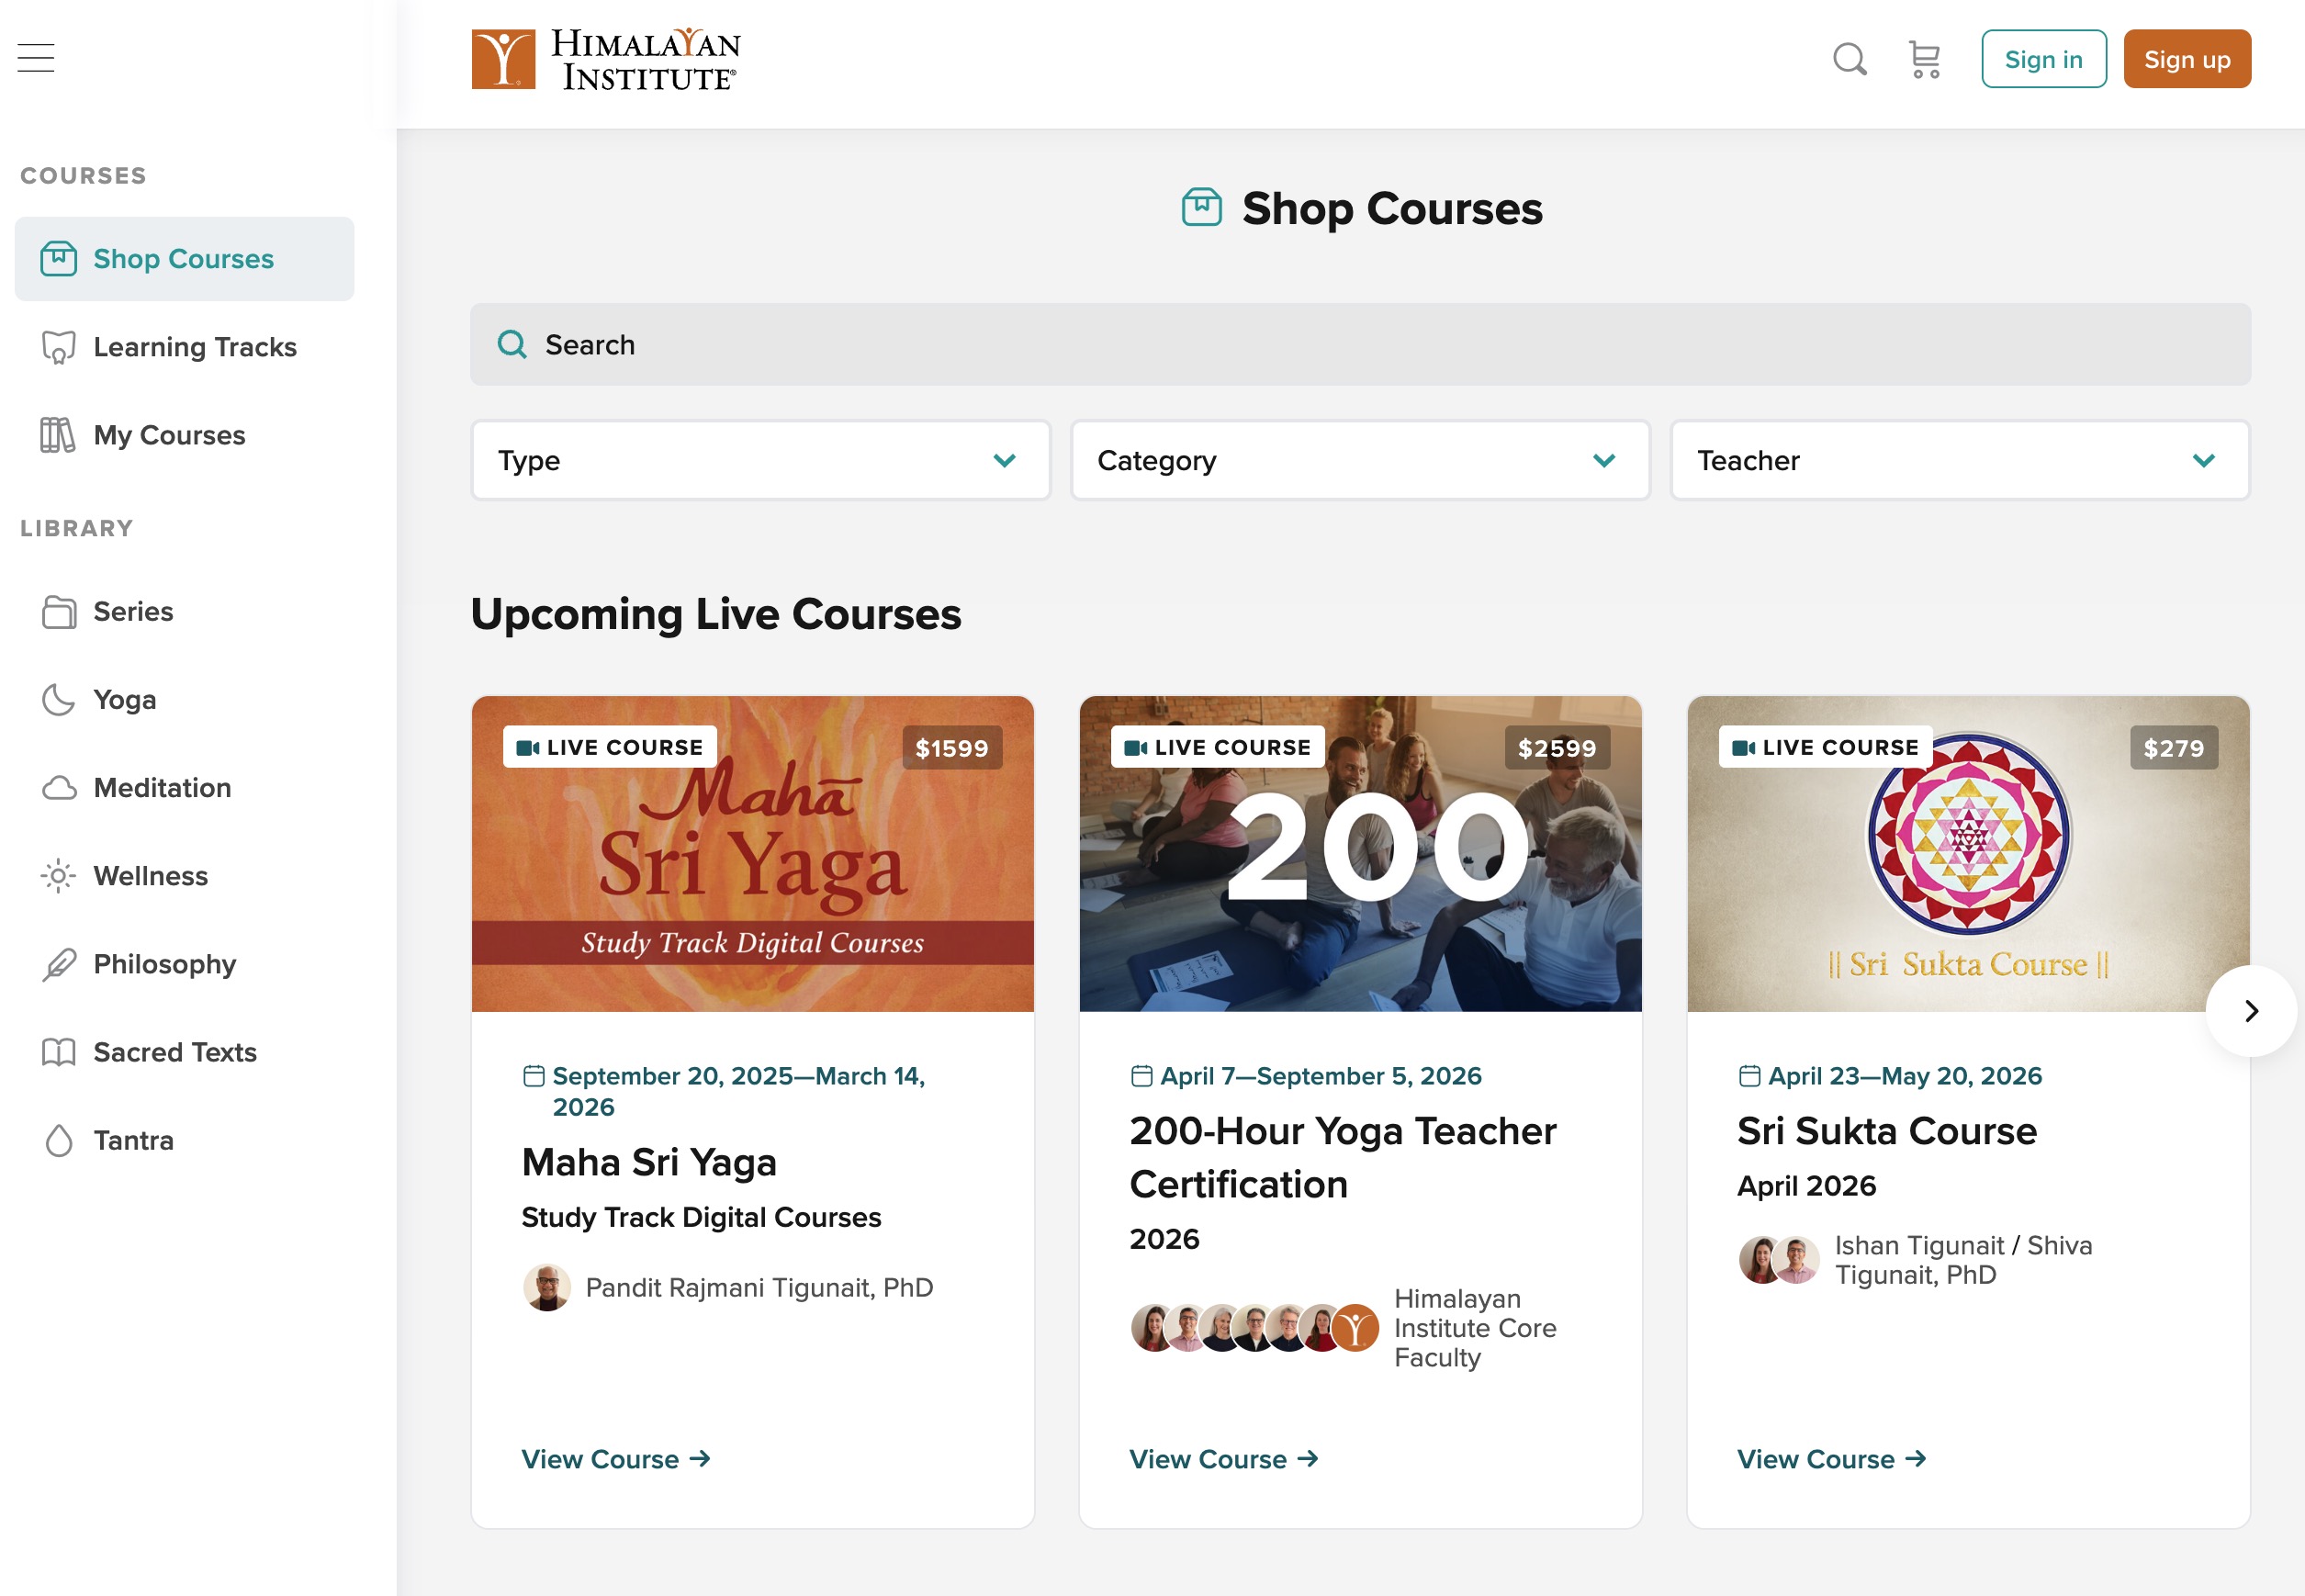
Task: Focus the course Search input field
Action: [1360, 345]
